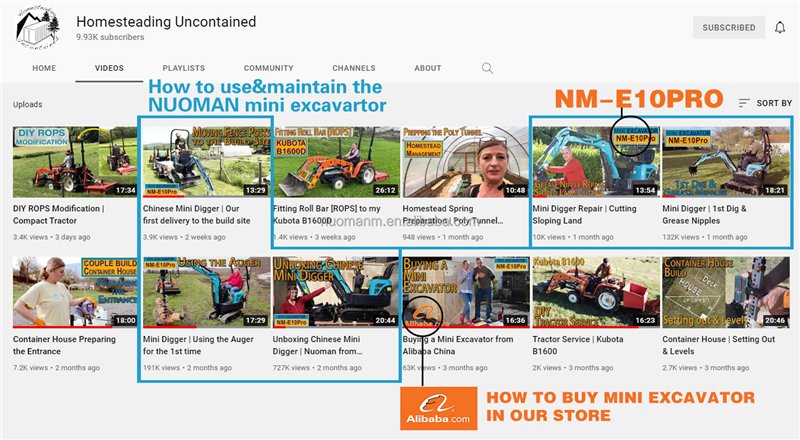Play Tractor Service Kubota B1600 thumbnail
Viewport: 800px width, 440px height.
pyautogui.click(x=595, y=292)
